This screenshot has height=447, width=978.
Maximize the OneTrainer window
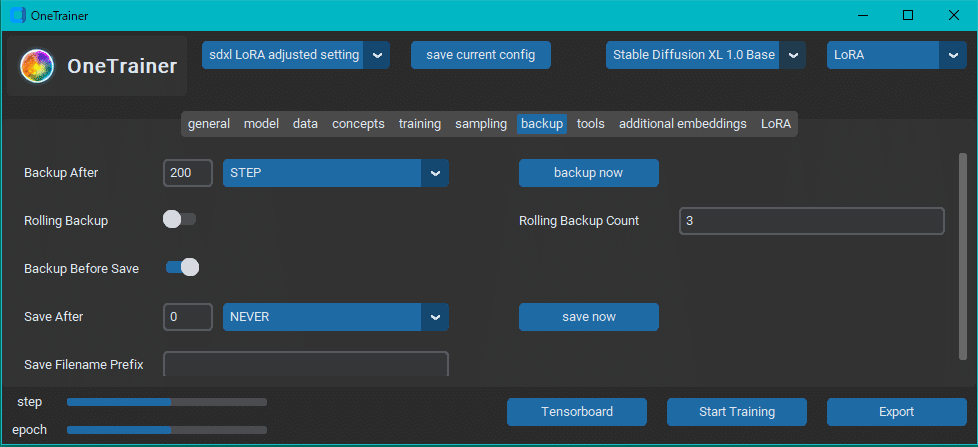908,16
